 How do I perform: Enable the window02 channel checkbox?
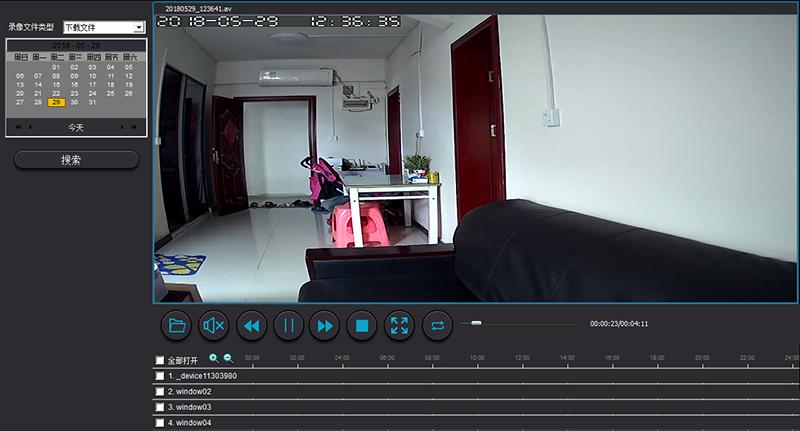click(160, 392)
